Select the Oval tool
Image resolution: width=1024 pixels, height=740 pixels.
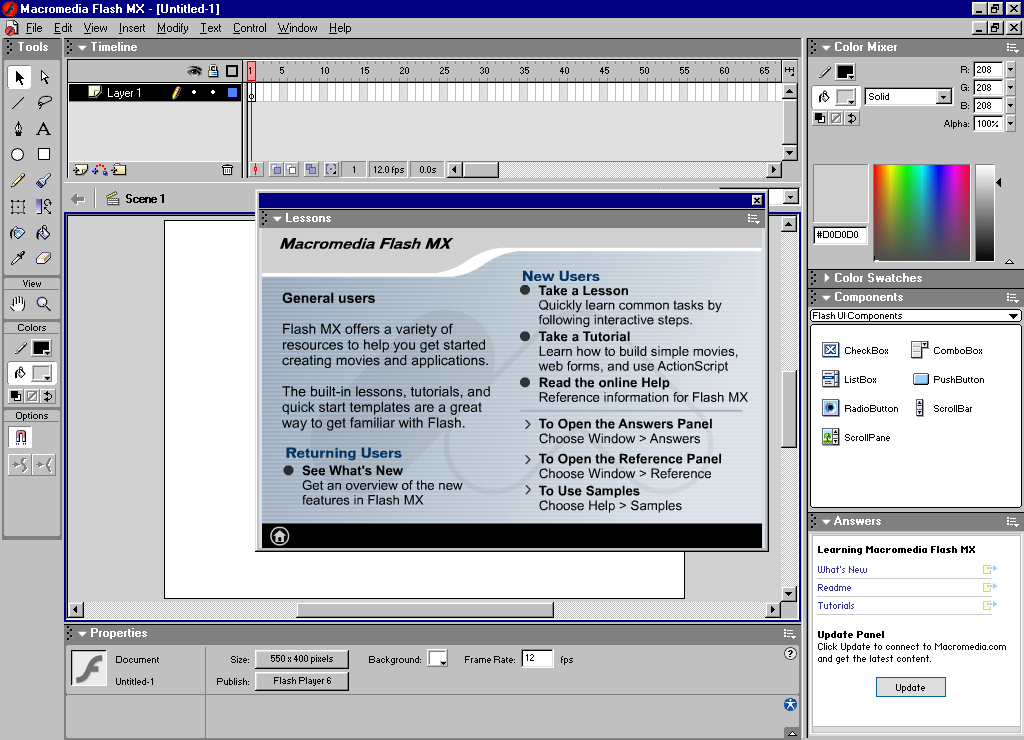pyautogui.click(x=19, y=154)
